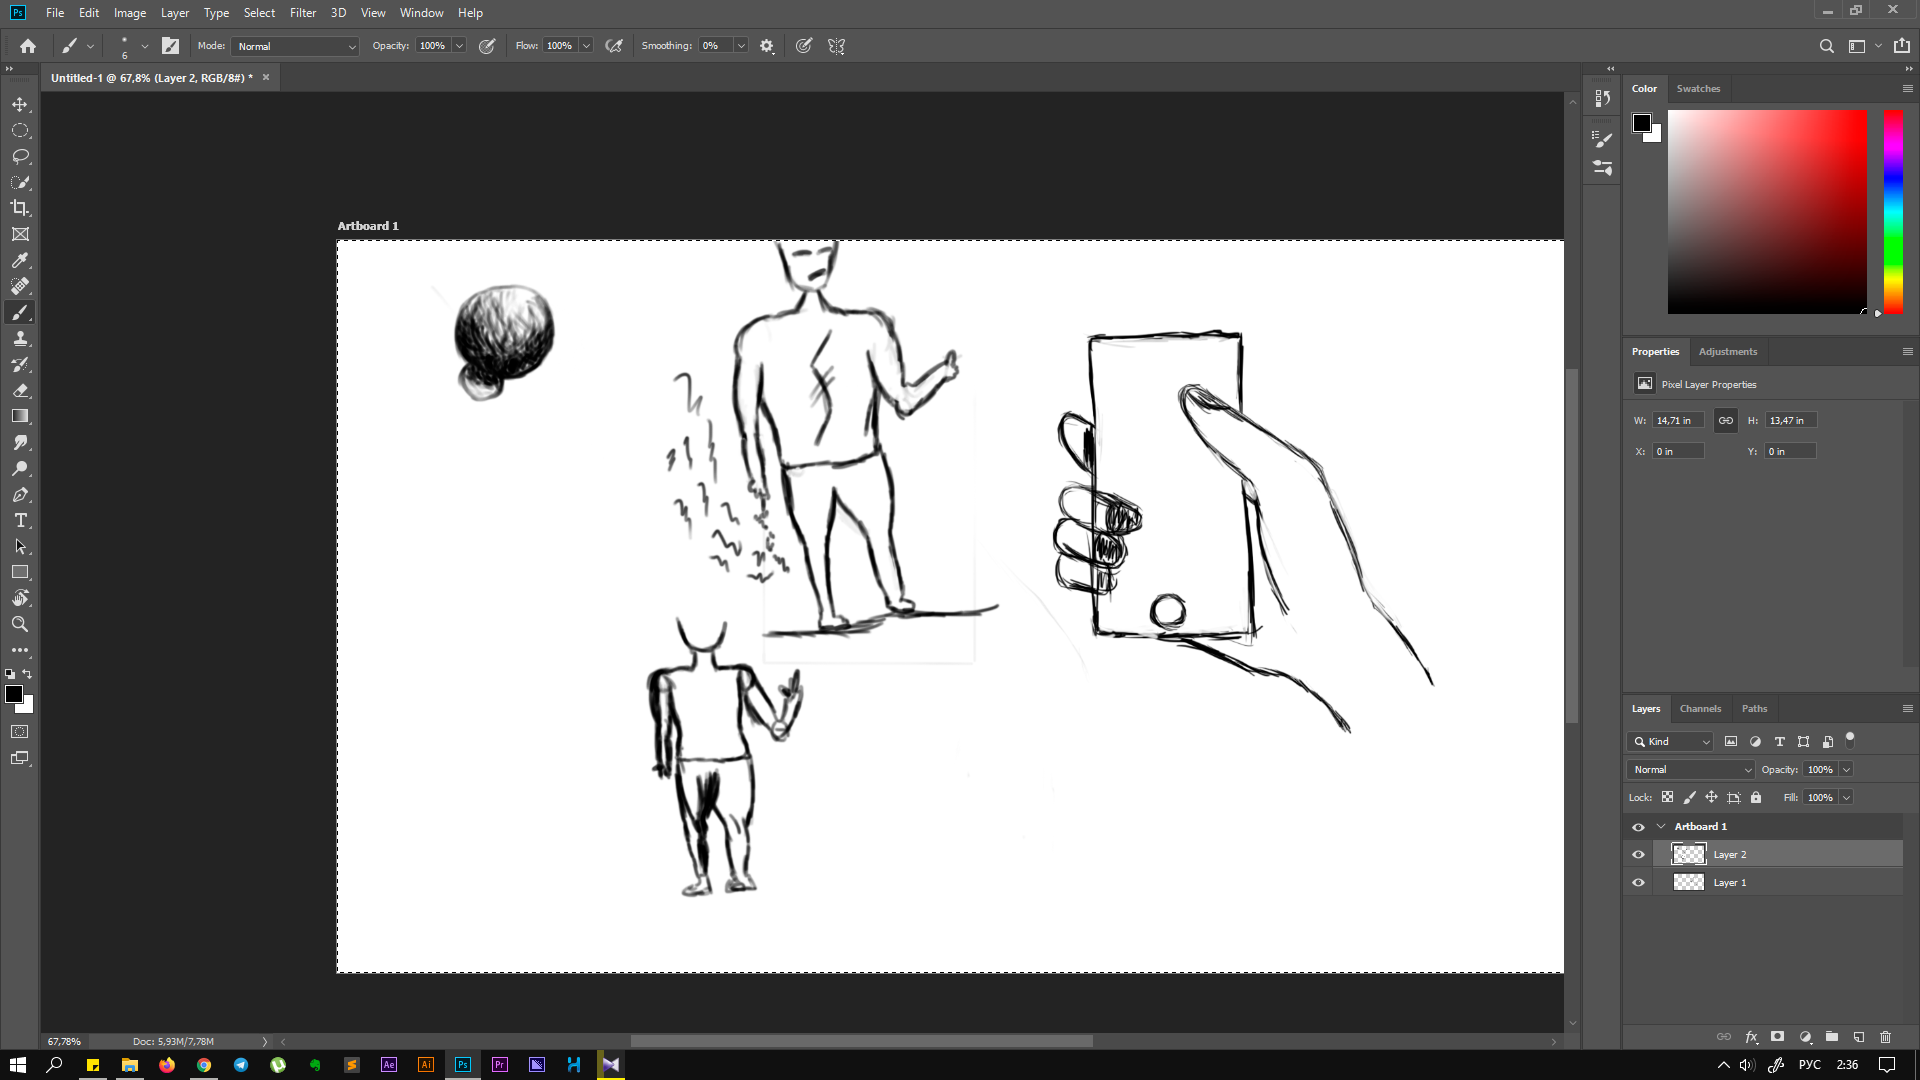This screenshot has height=1080, width=1920.
Task: Select the Zoom tool
Action: [x=20, y=624]
